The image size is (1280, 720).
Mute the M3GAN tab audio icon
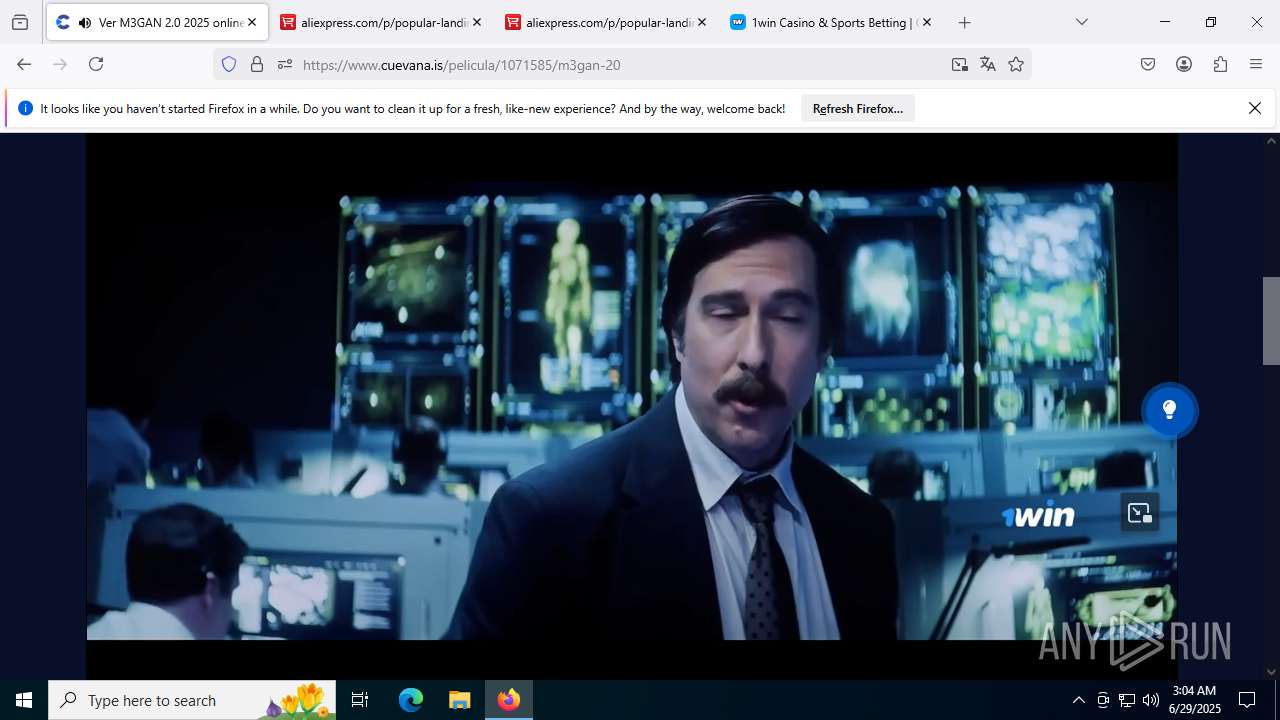[x=84, y=22]
